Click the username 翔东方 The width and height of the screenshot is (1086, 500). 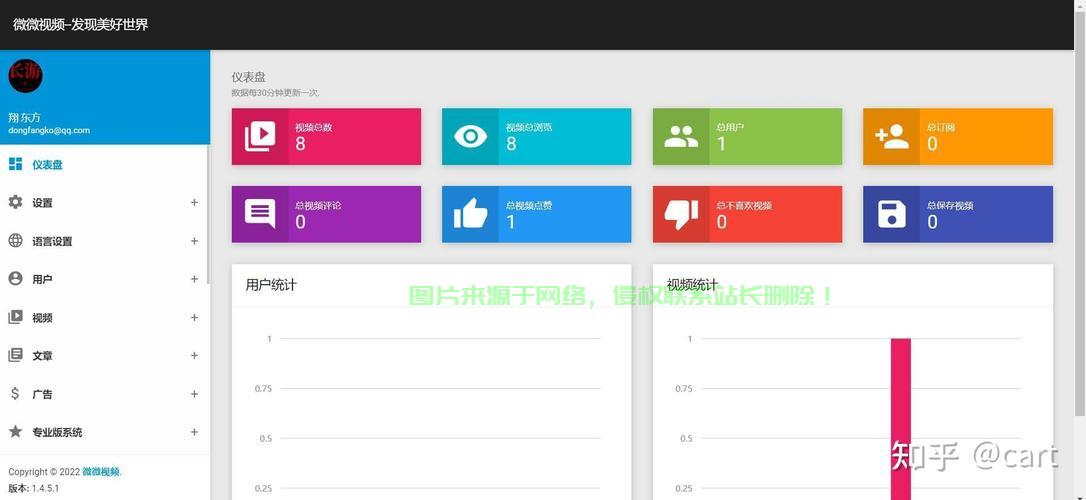tap(25, 118)
